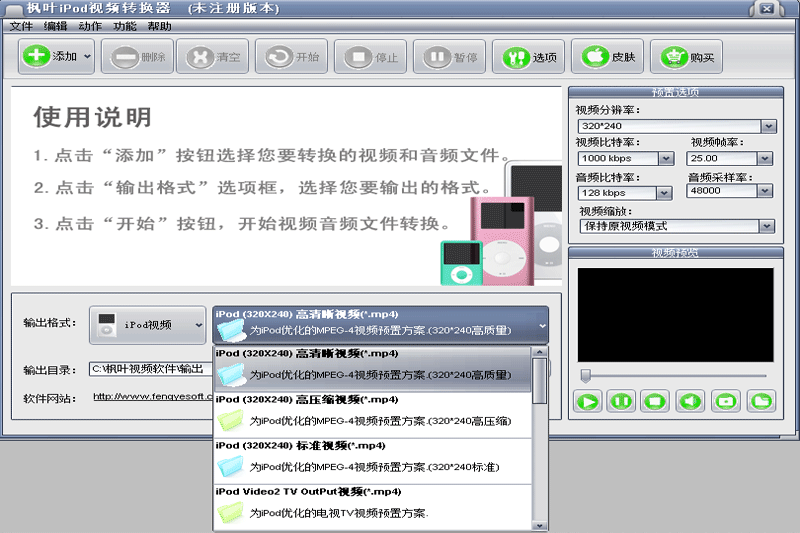Image resolution: width=800 pixels, height=533 pixels.
Task: Open the fengyesoft website link
Action: [153, 396]
